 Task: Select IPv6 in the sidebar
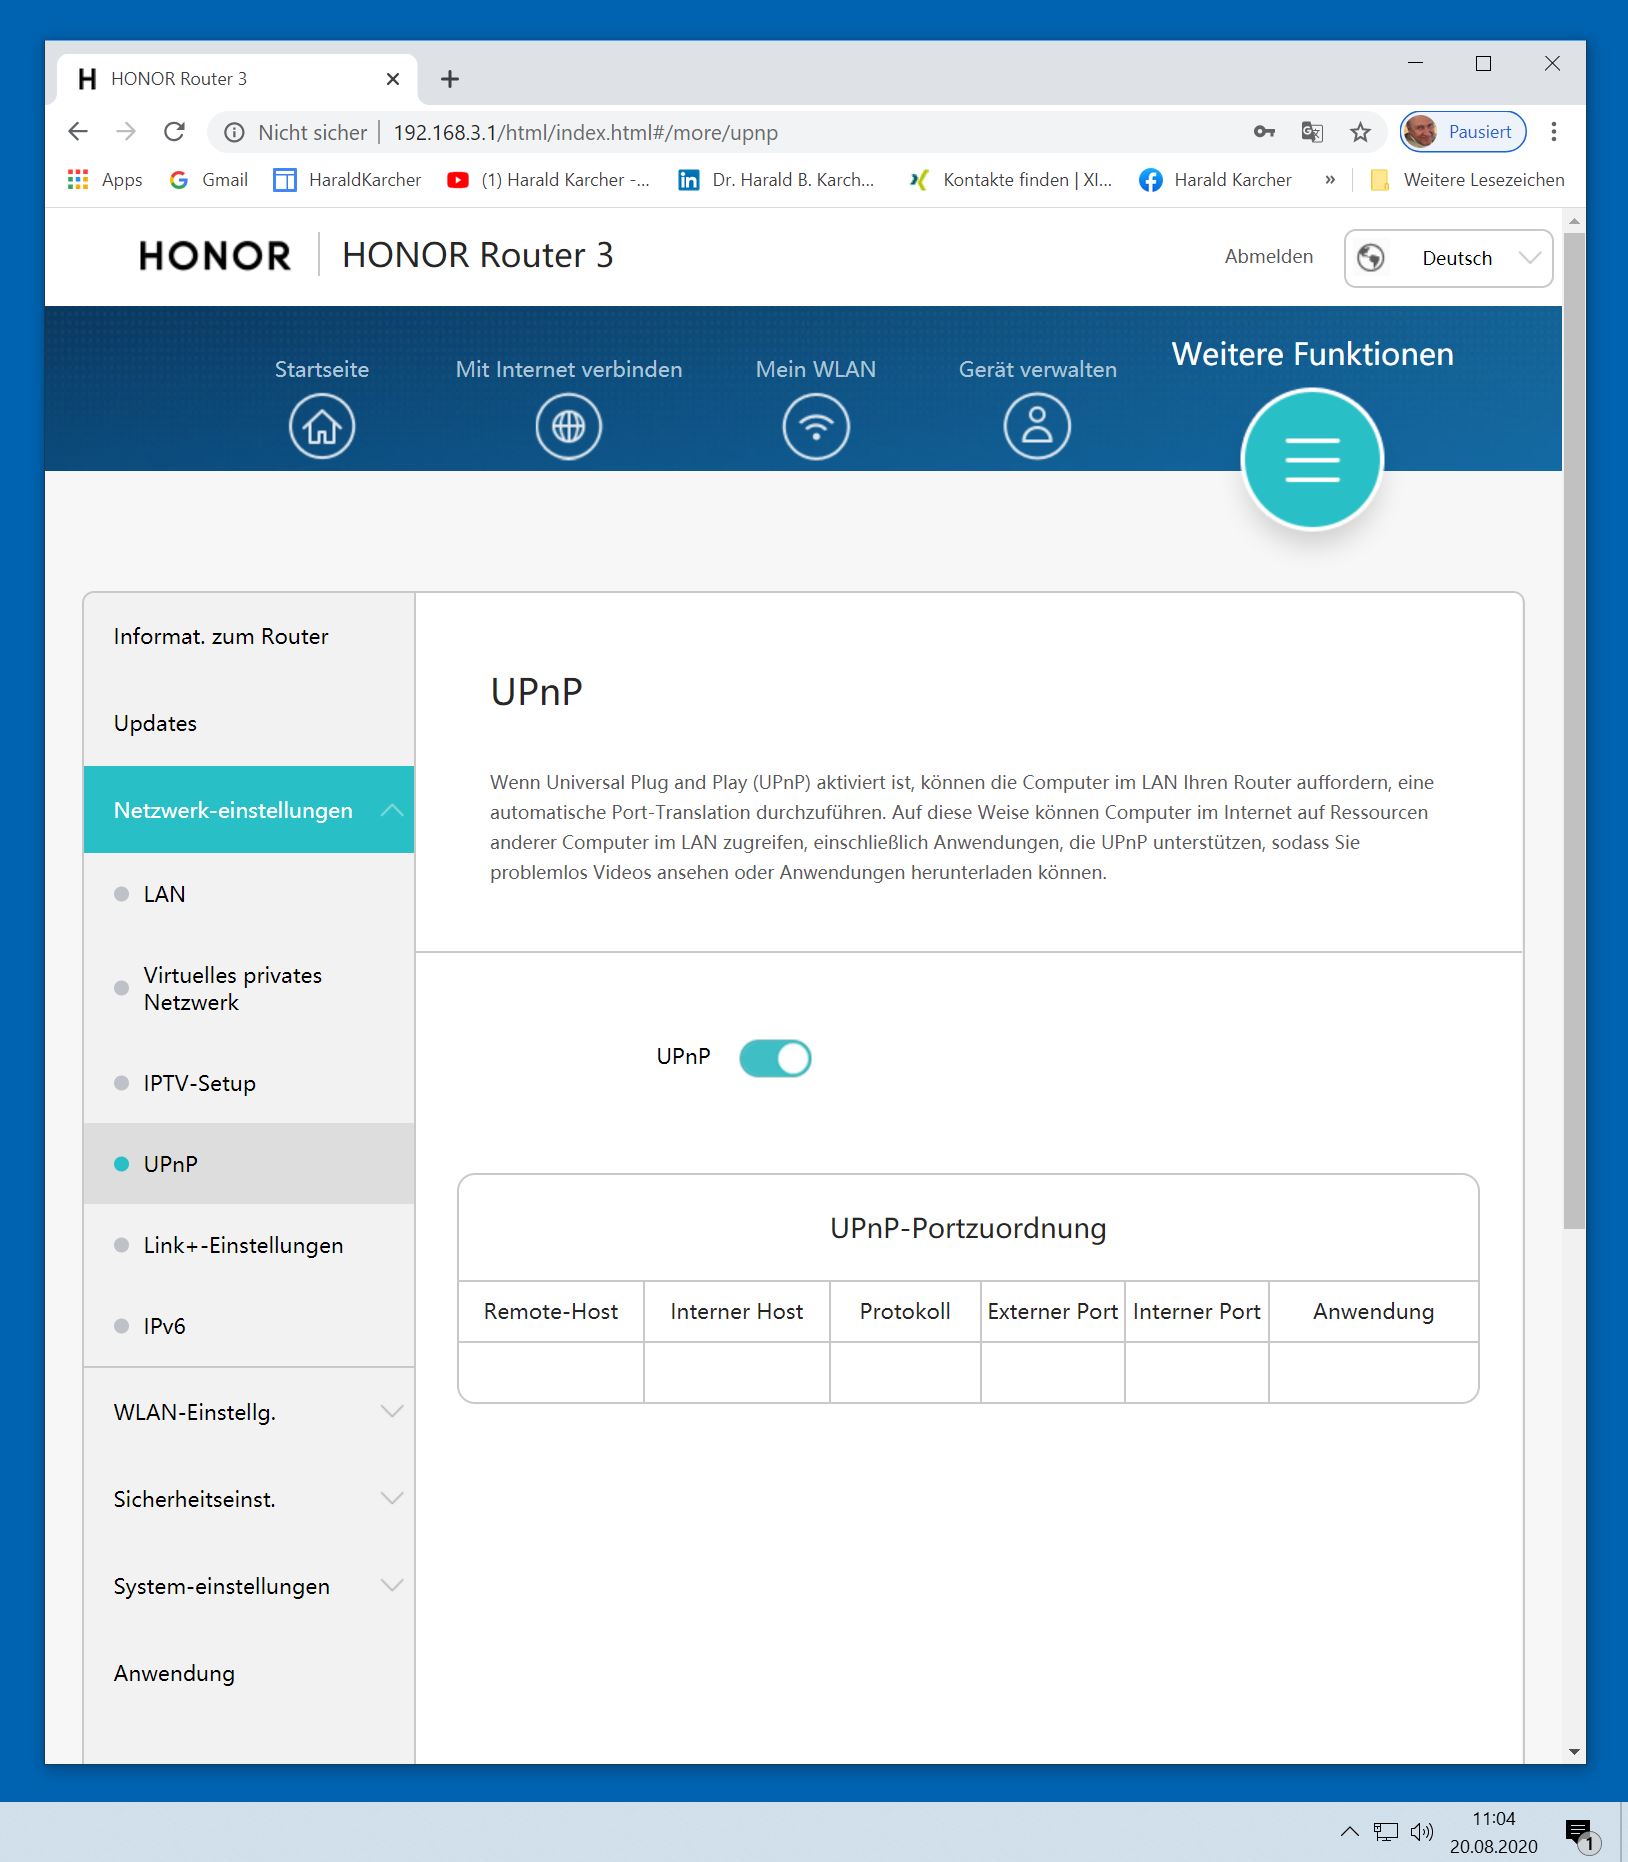point(249,1326)
